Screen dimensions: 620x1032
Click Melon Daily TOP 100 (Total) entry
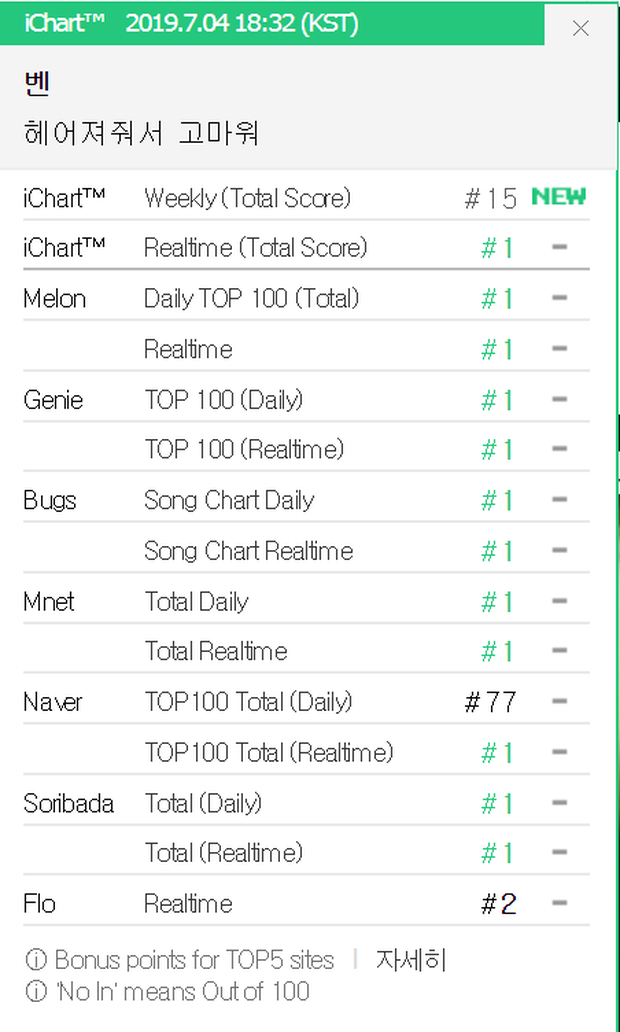tap(251, 298)
